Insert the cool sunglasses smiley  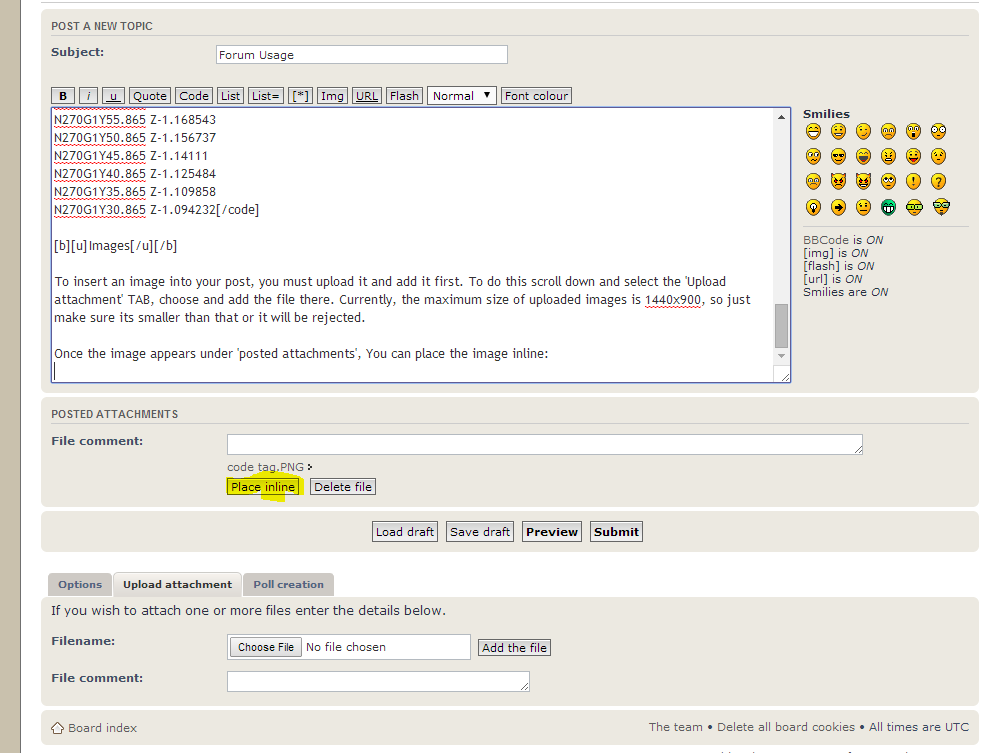coord(838,156)
